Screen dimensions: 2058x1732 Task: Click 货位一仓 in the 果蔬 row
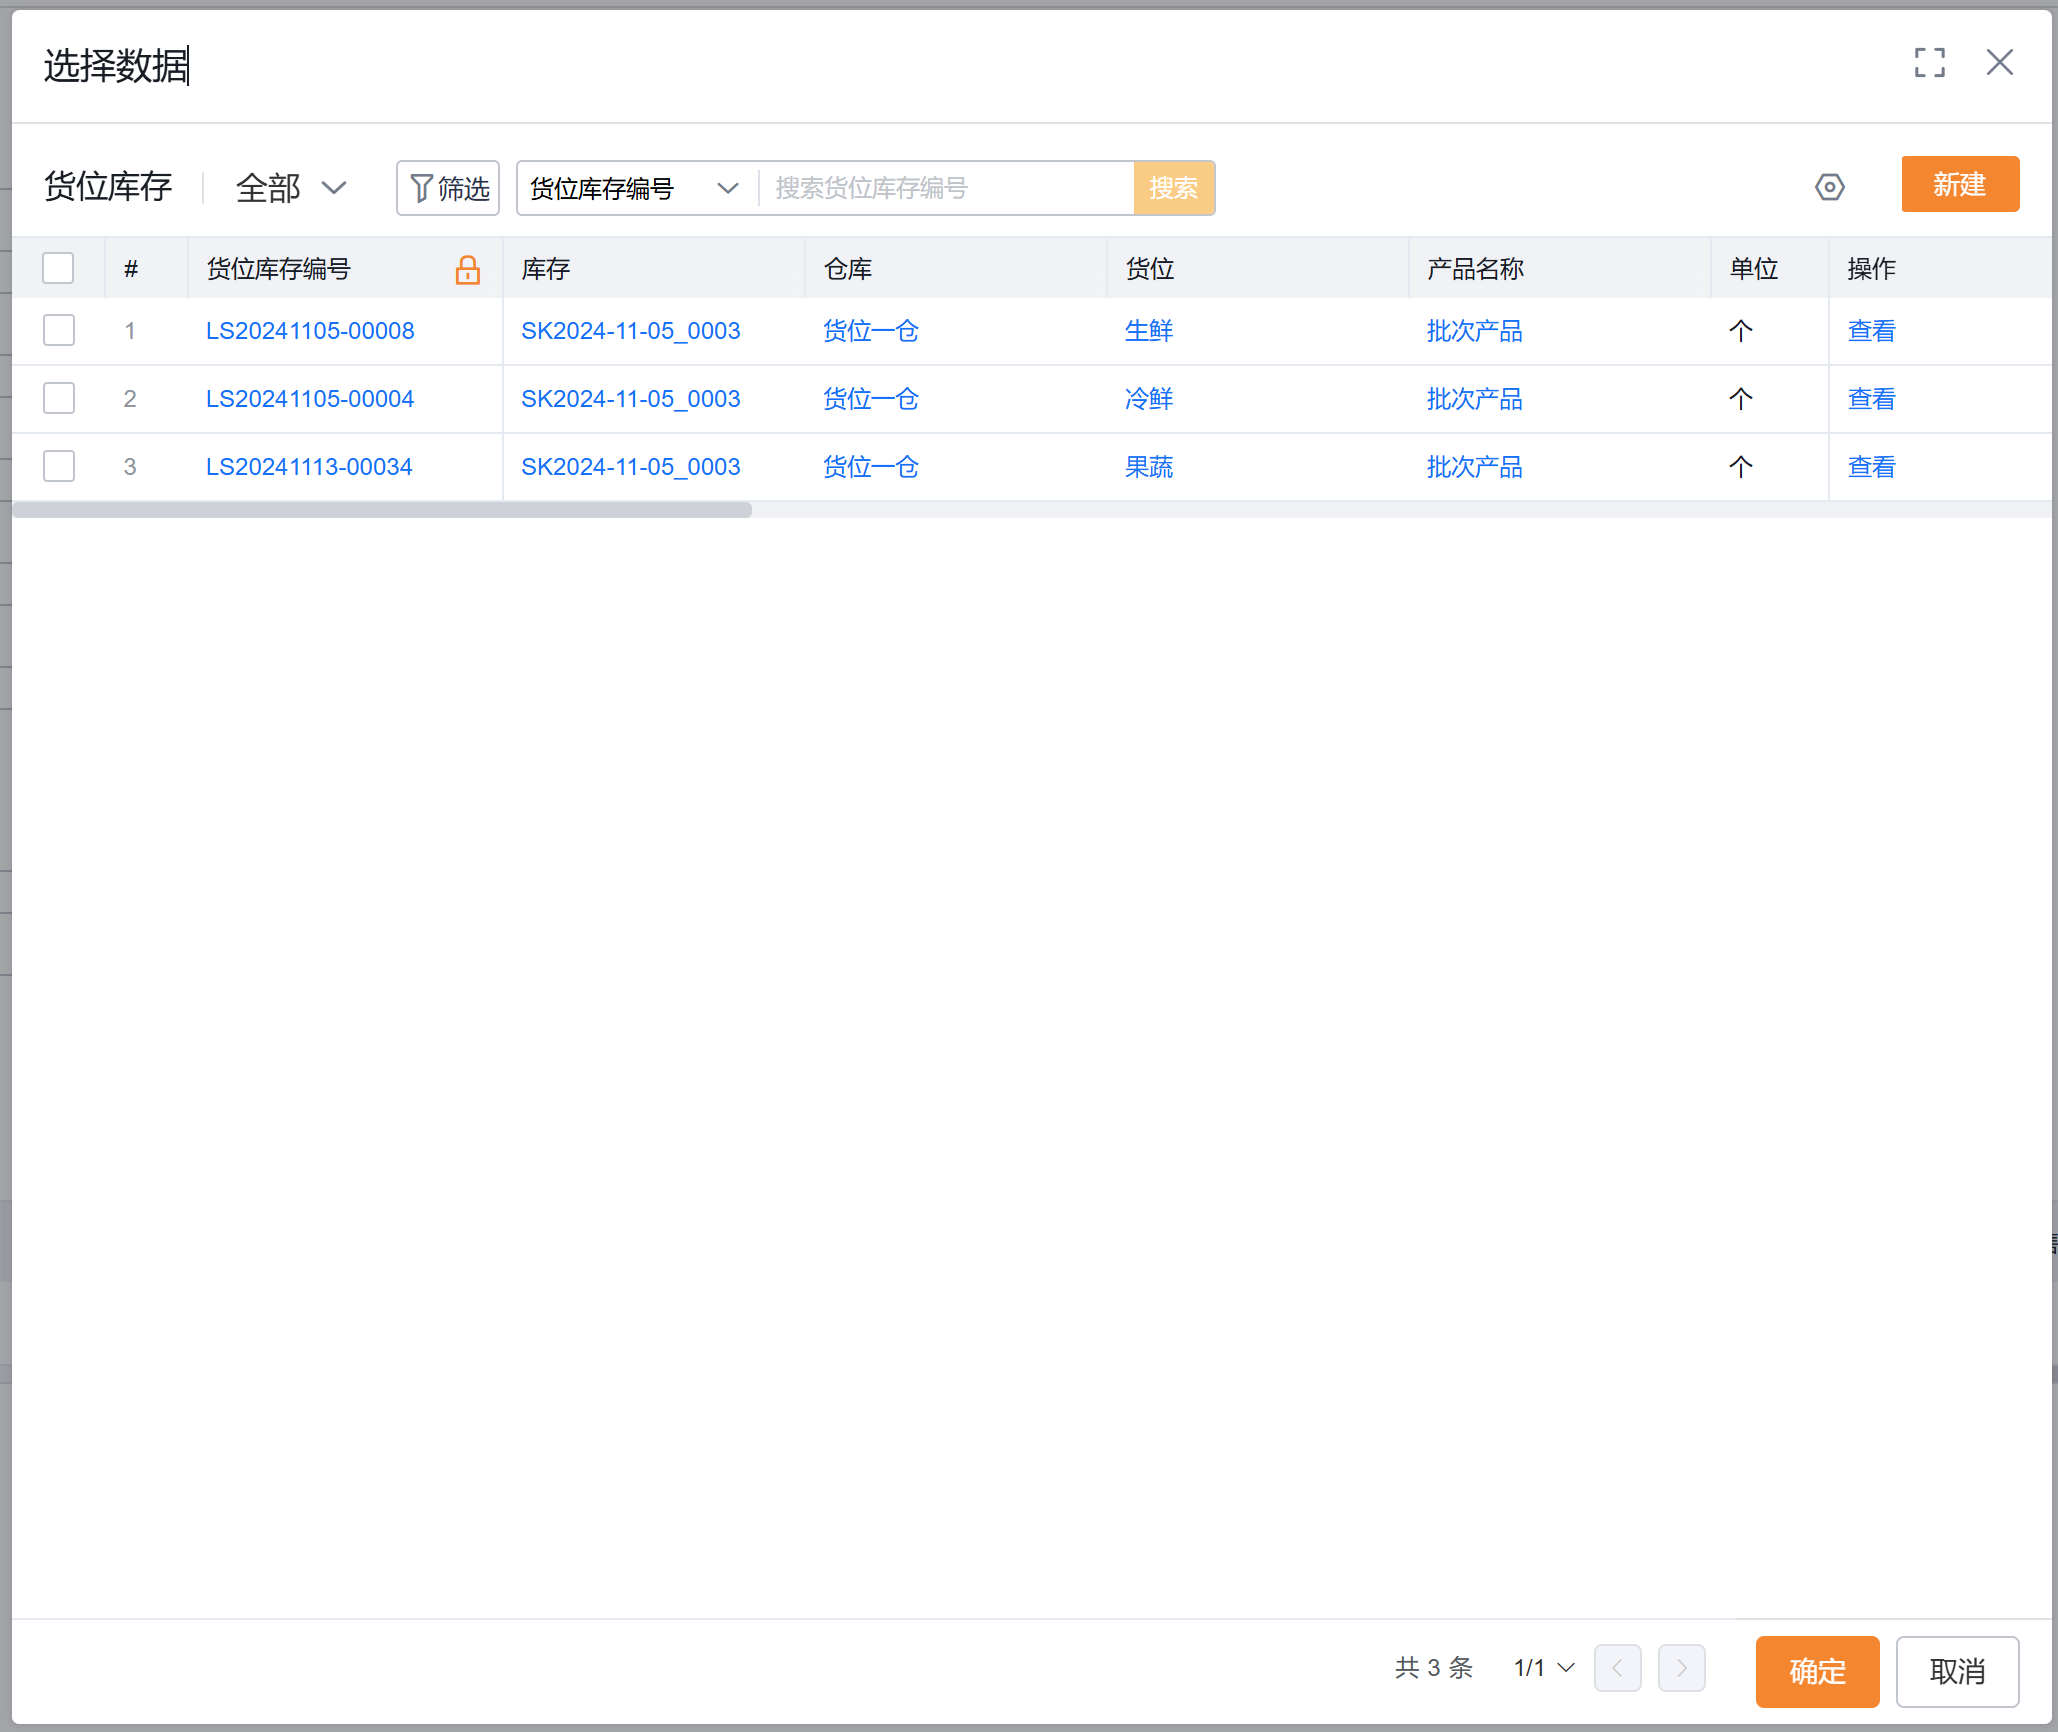coord(871,467)
